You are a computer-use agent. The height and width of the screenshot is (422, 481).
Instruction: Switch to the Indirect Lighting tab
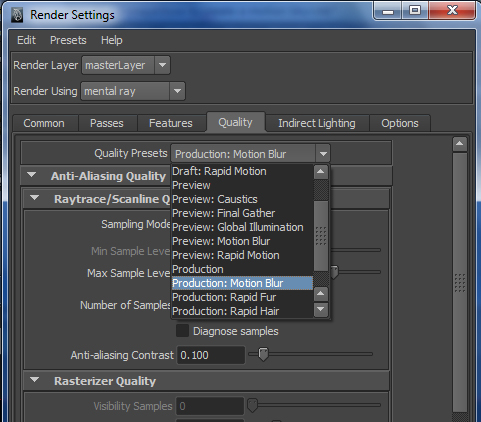[x=317, y=123]
